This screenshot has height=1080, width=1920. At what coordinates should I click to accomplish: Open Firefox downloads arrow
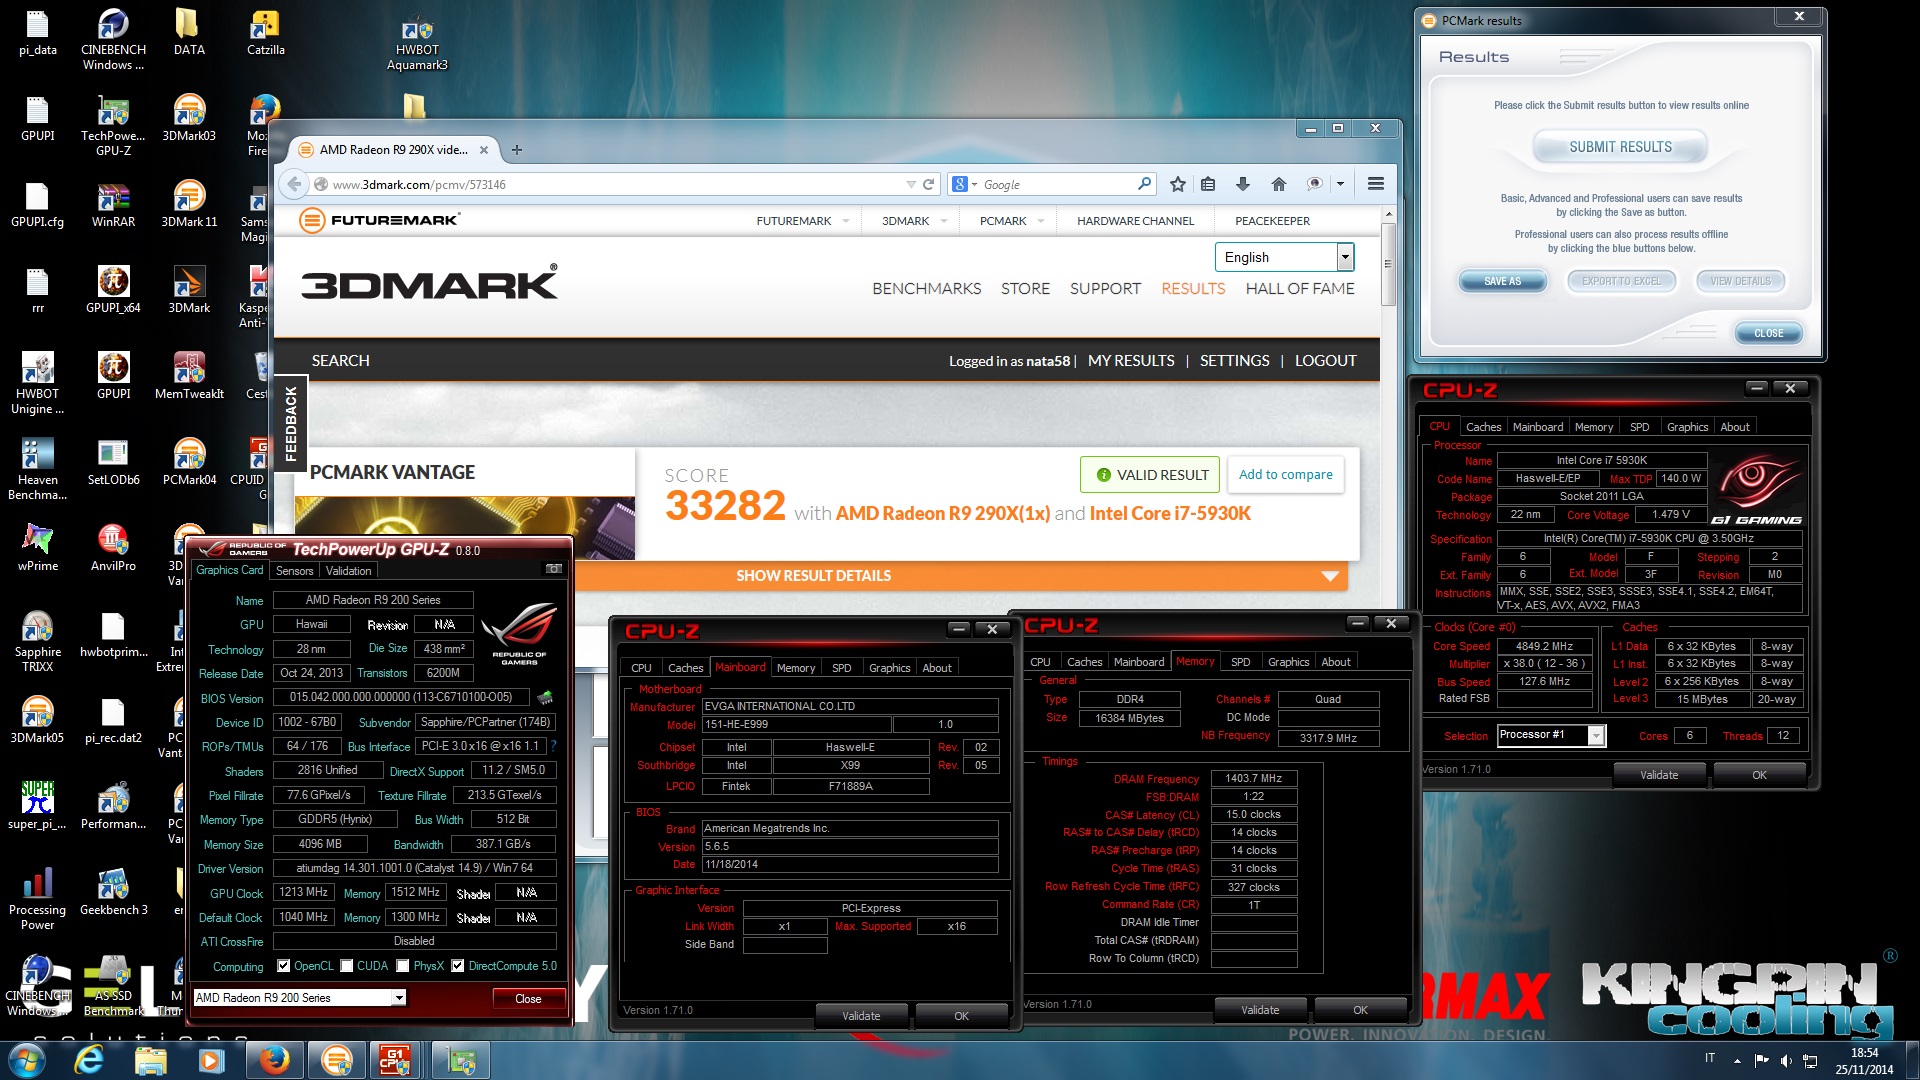point(1243,184)
